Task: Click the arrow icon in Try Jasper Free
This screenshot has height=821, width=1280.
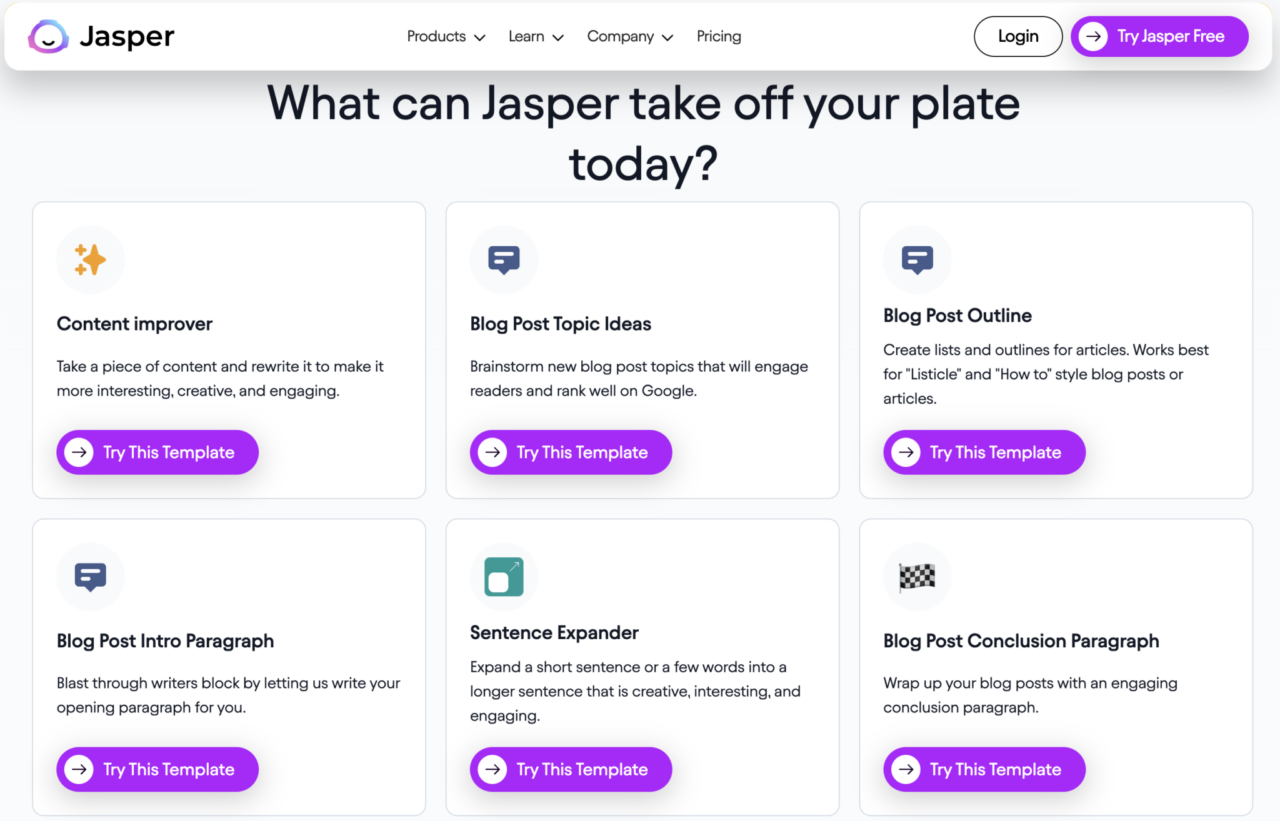Action: click(1094, 37)
